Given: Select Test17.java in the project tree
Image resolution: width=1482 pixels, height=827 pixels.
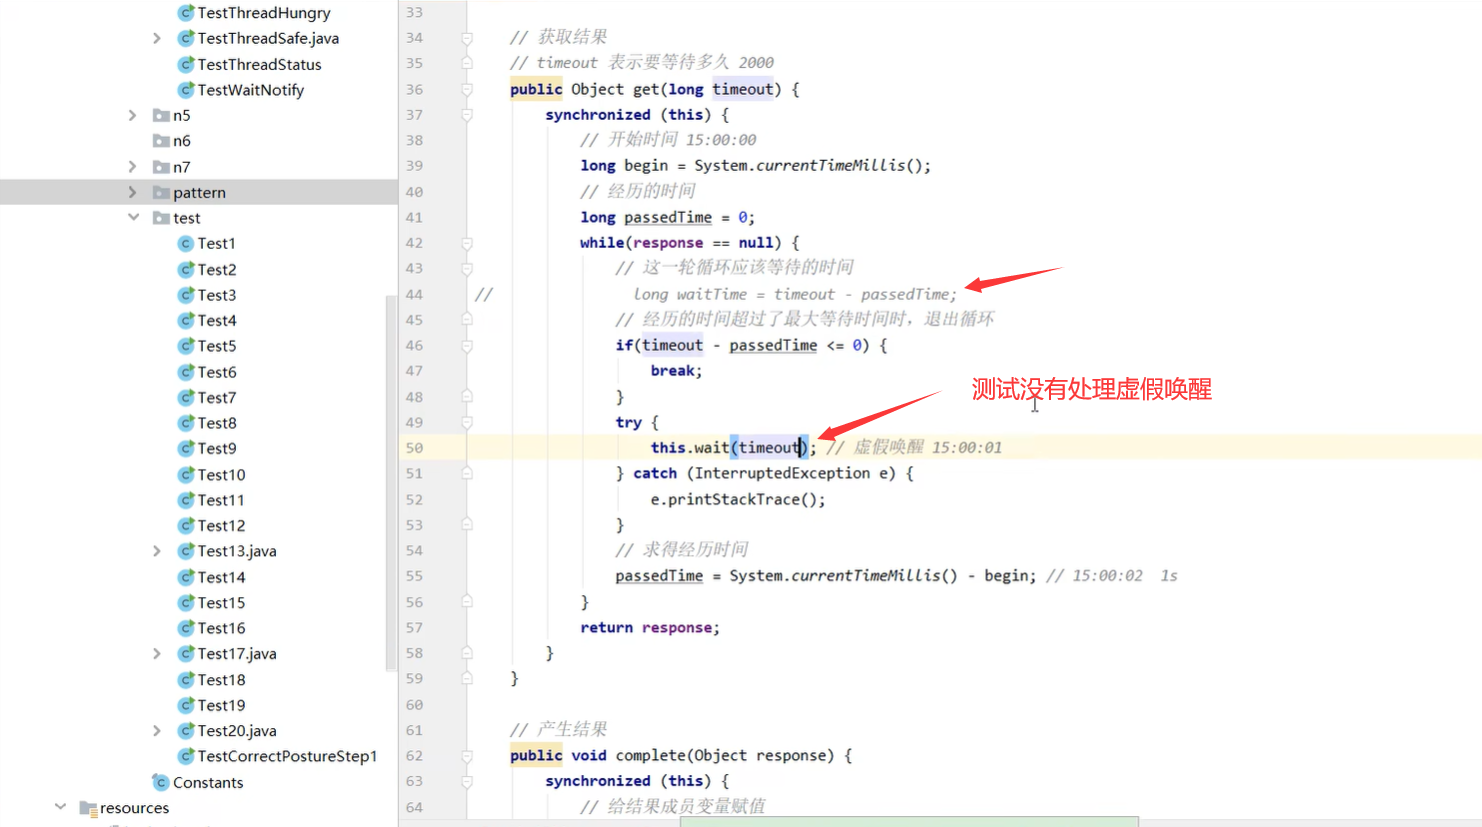Looking at the screenshot, I should [x=237, y=653].
